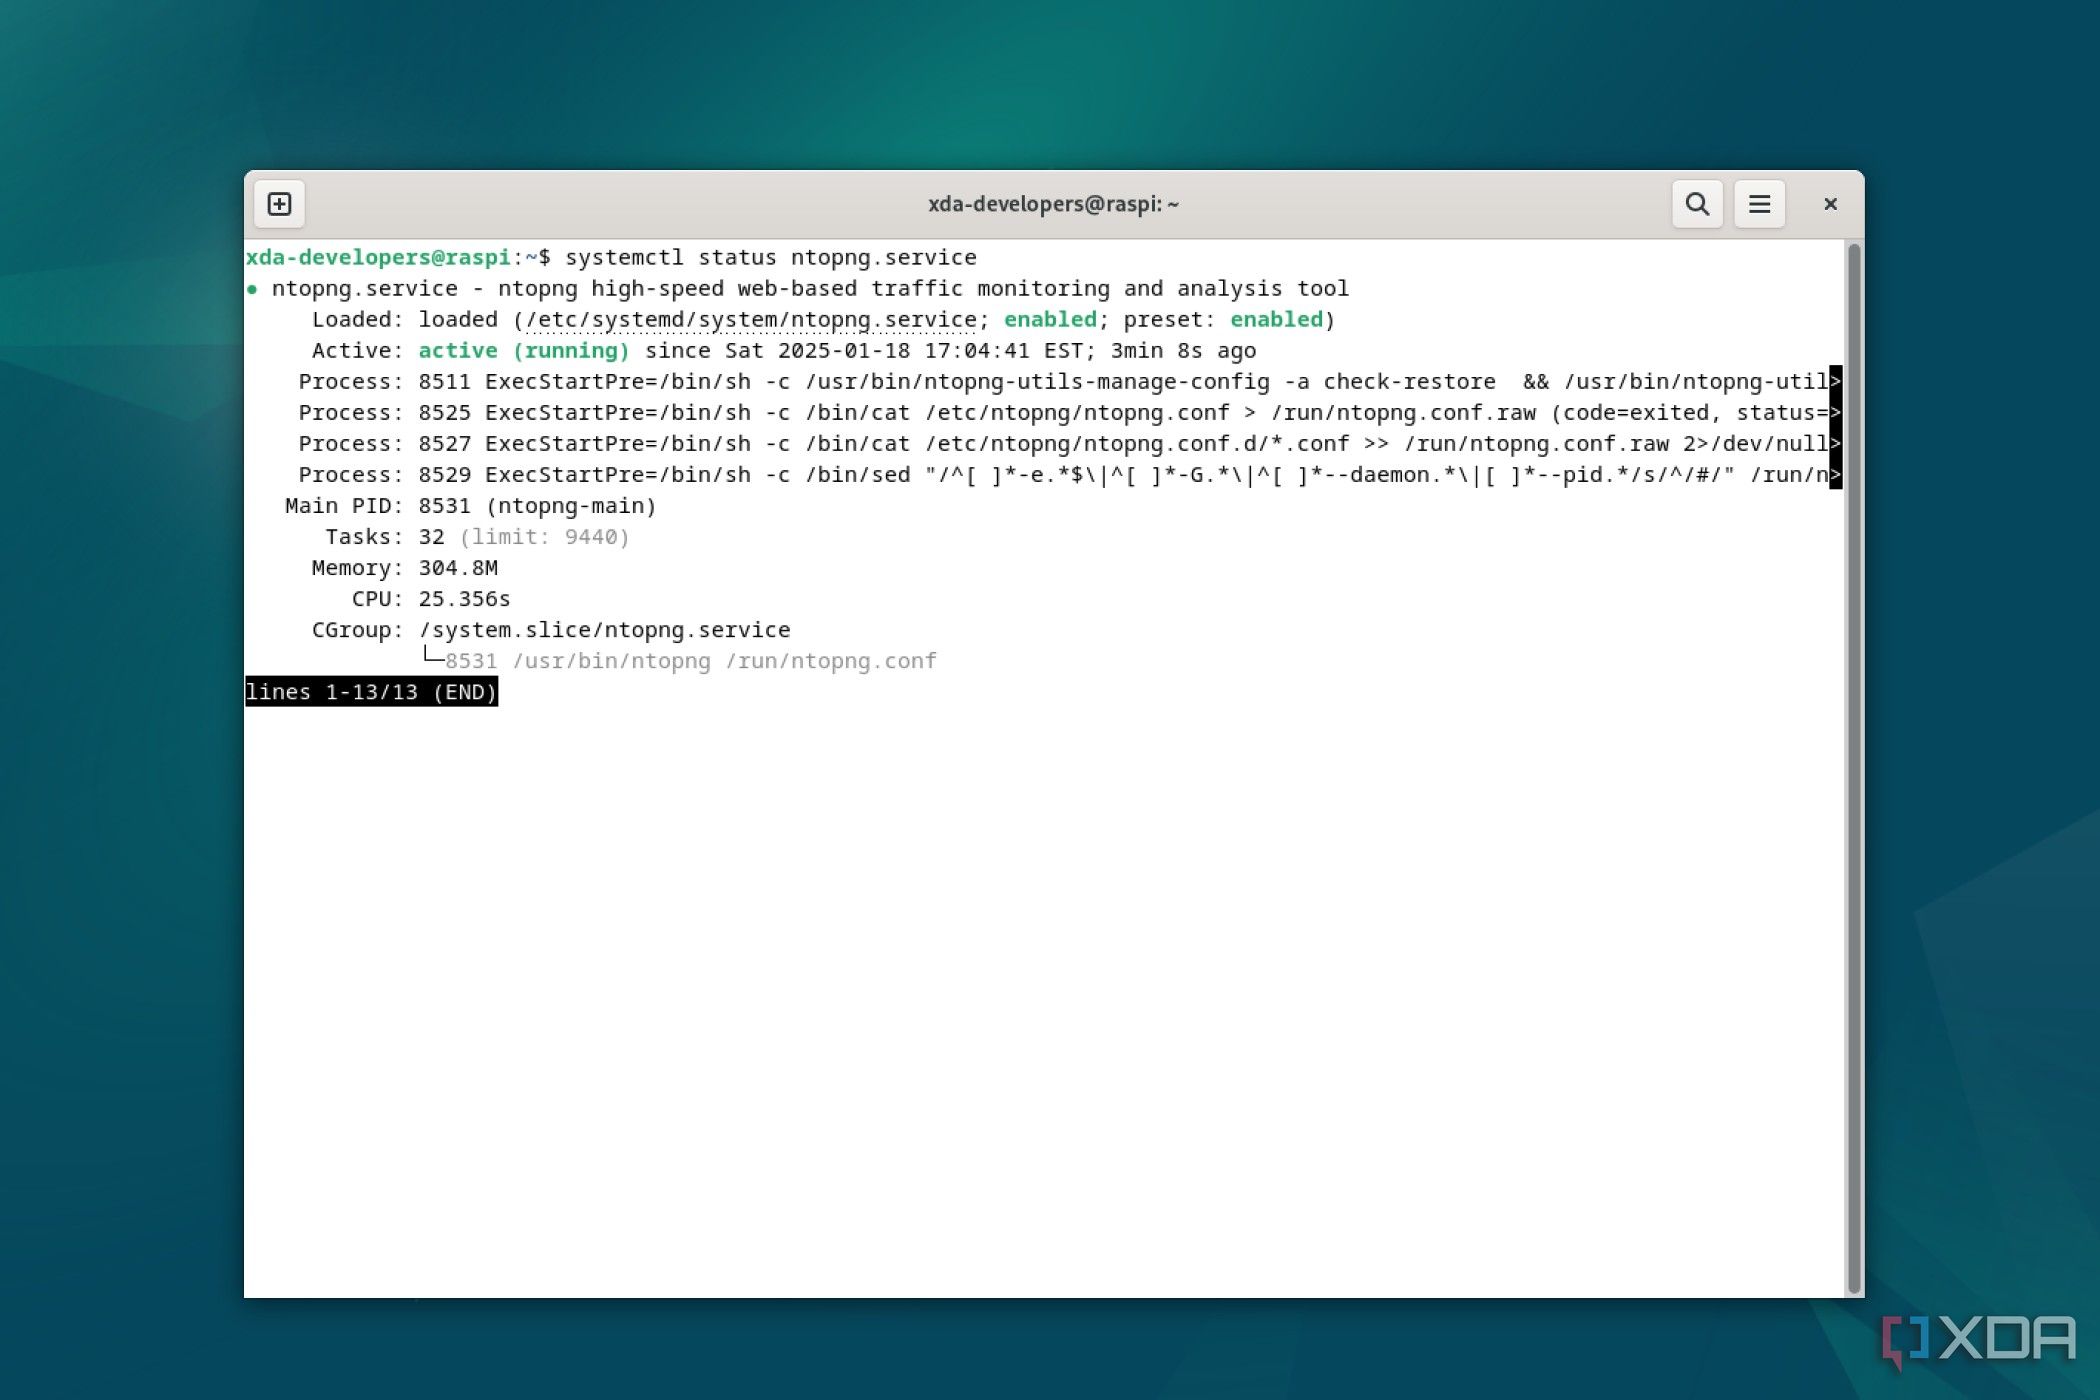This screenshot has height=1400, width=2100.
Task: Click the green 'active (running)' status text
Action: point(524,350)
